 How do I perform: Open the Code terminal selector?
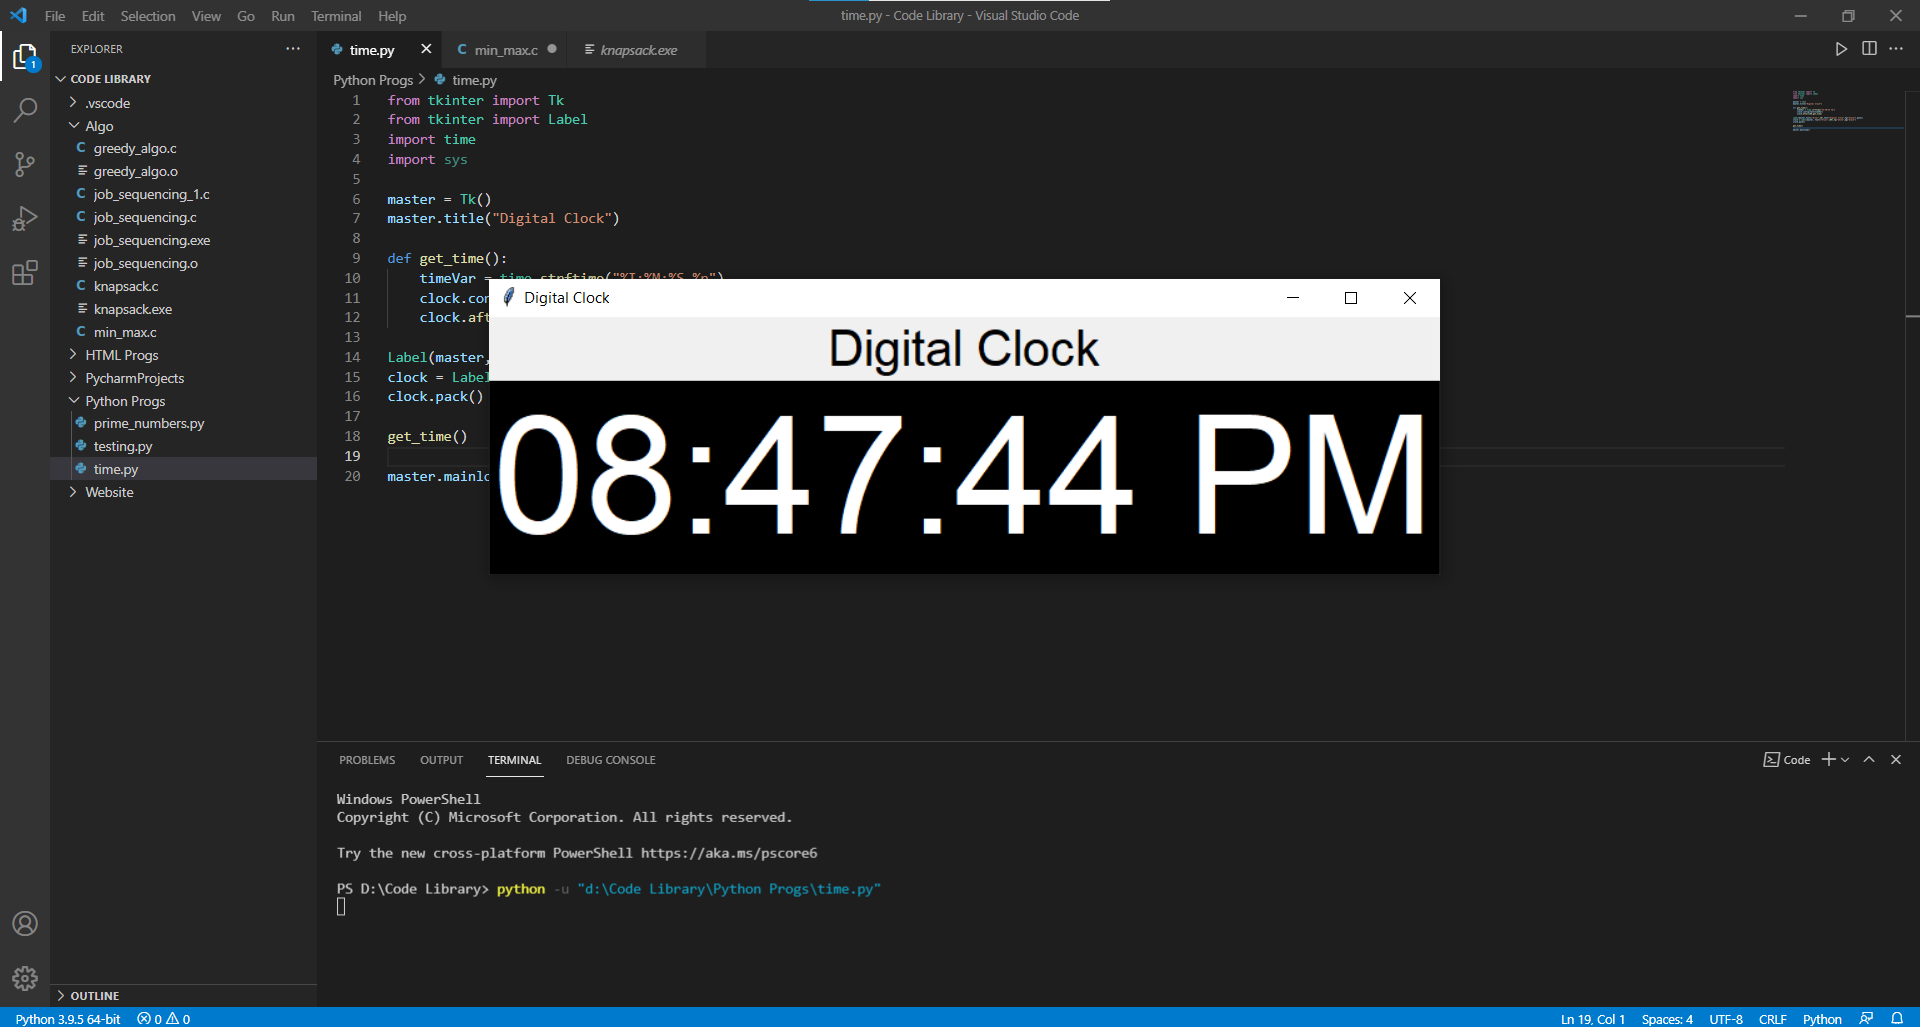1787,760
